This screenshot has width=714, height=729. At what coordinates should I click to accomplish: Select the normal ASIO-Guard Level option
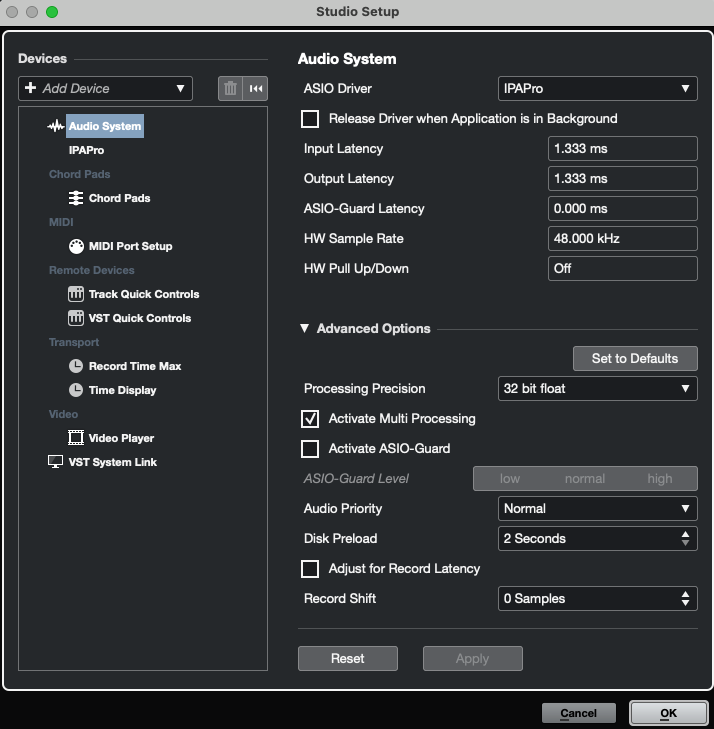[x=585, y=478]
